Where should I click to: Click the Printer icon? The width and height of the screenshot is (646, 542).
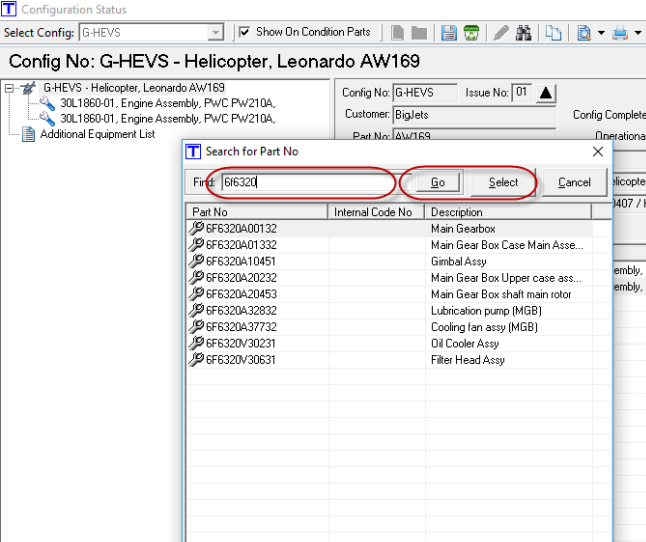pyautogui.click(x=620, y=33)
